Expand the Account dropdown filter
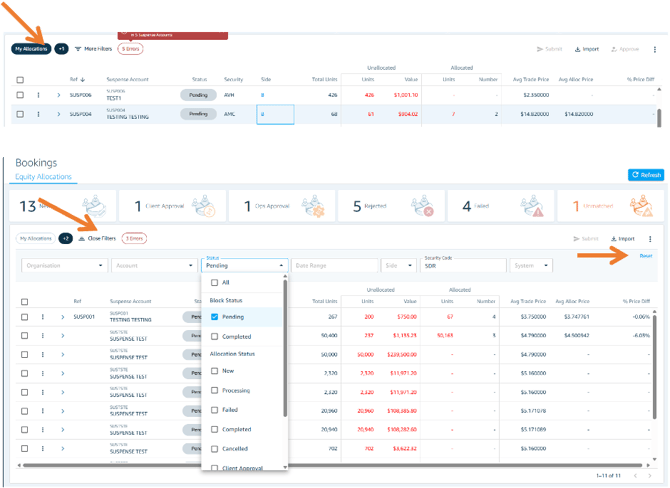Image resolution: width=670 pixels, height=488 pixels. click(153, 266)
